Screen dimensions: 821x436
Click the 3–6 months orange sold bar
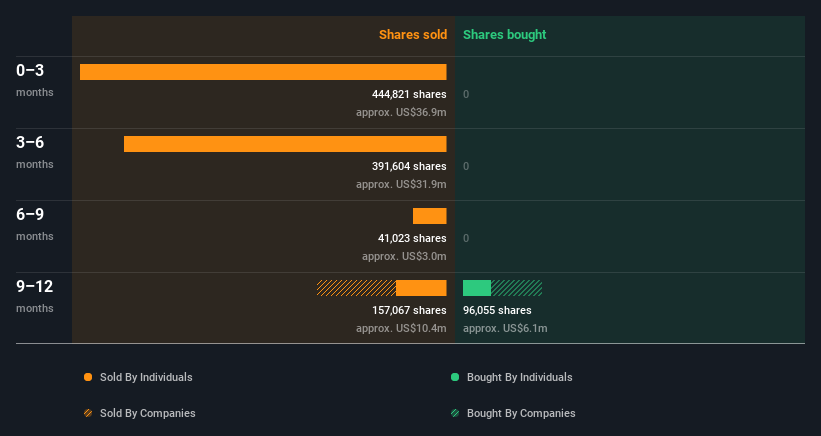pyautogui.click(x=285, y=144)
